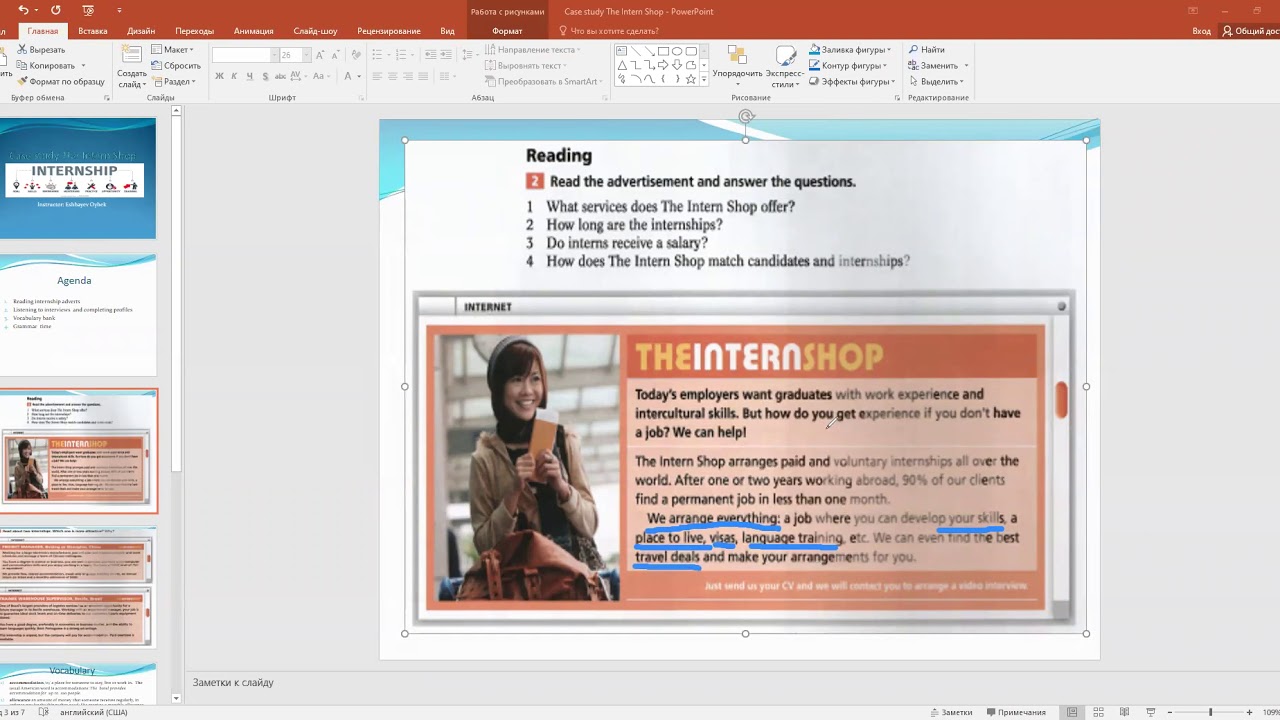Increase font size with larger A icon
This screenshot has height=720, width=1280.
pyautogui.click(x=321, y=55)
